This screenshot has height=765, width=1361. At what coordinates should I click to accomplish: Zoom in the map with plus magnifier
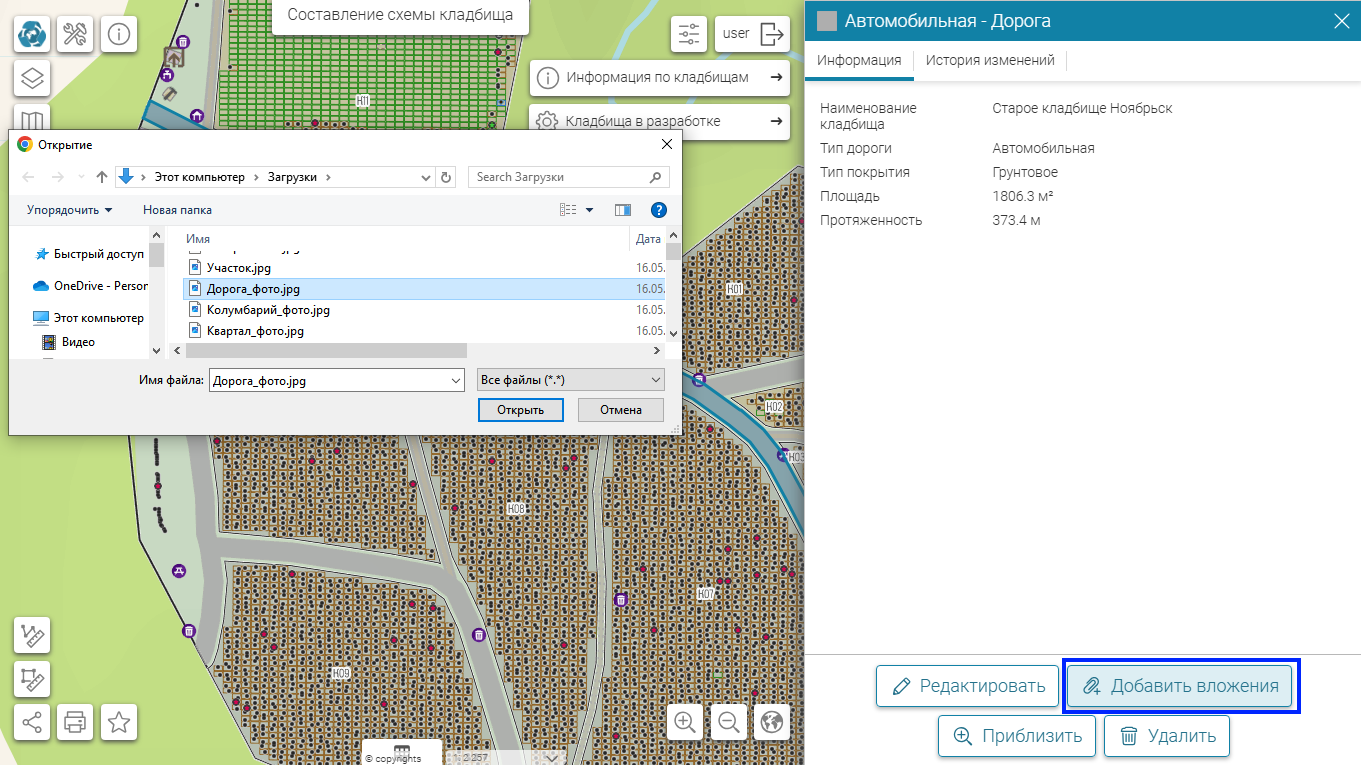pos(685,721)
